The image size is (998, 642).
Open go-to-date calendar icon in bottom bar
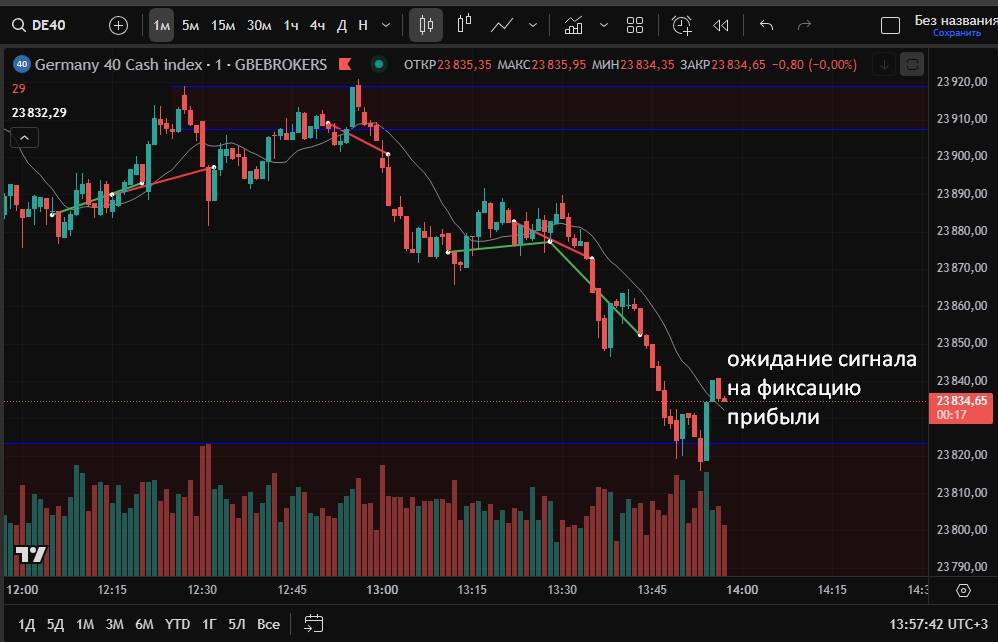pyautogui.click(x=313, y=624)
